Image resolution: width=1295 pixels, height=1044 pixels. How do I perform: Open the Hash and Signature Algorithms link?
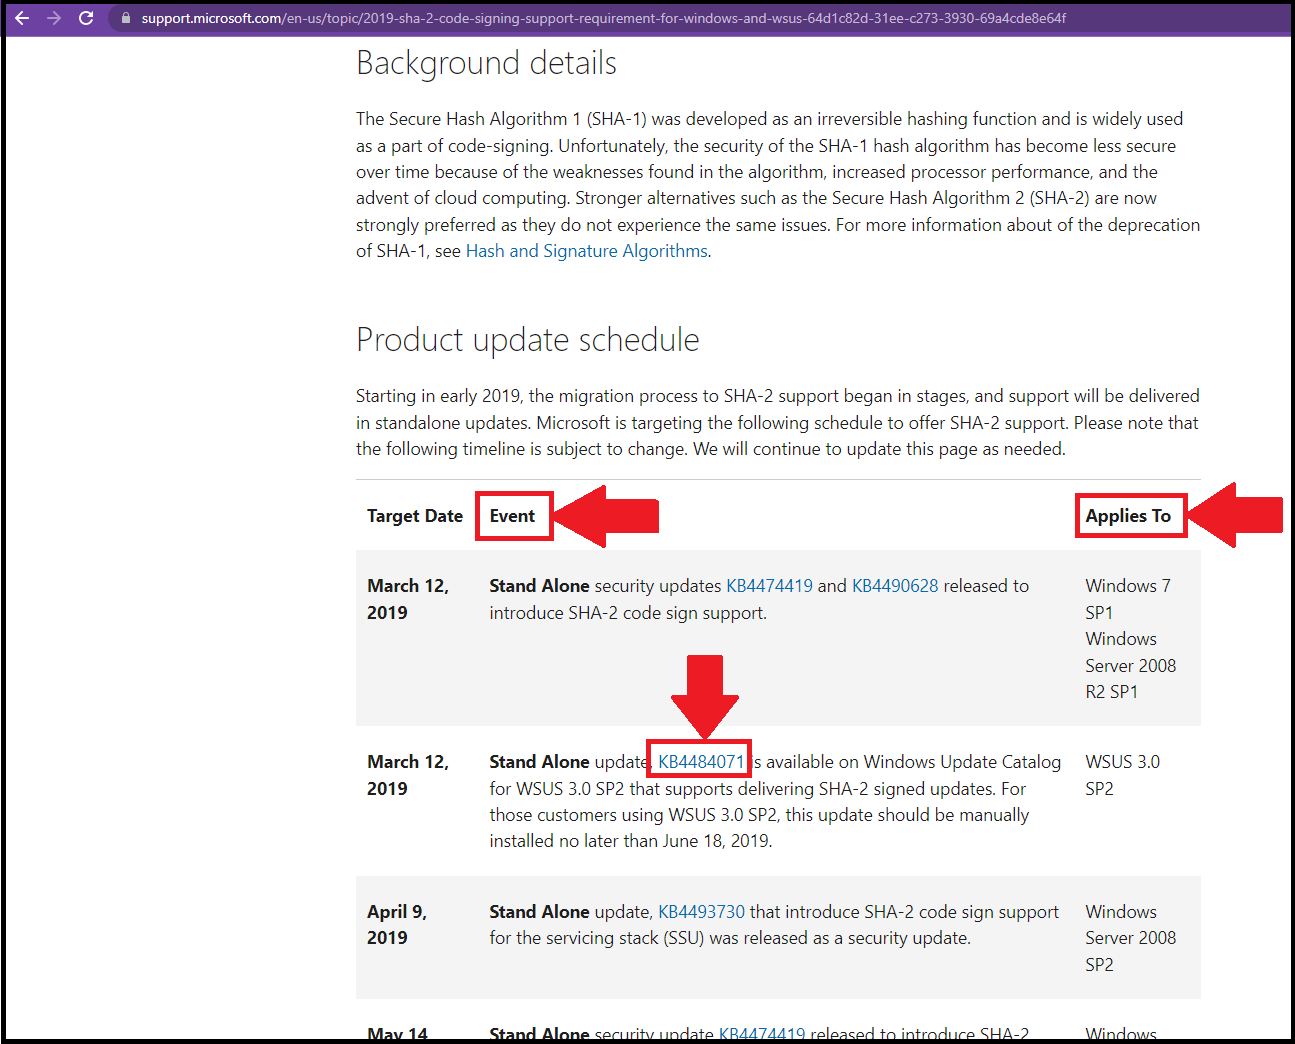[585, 250]
